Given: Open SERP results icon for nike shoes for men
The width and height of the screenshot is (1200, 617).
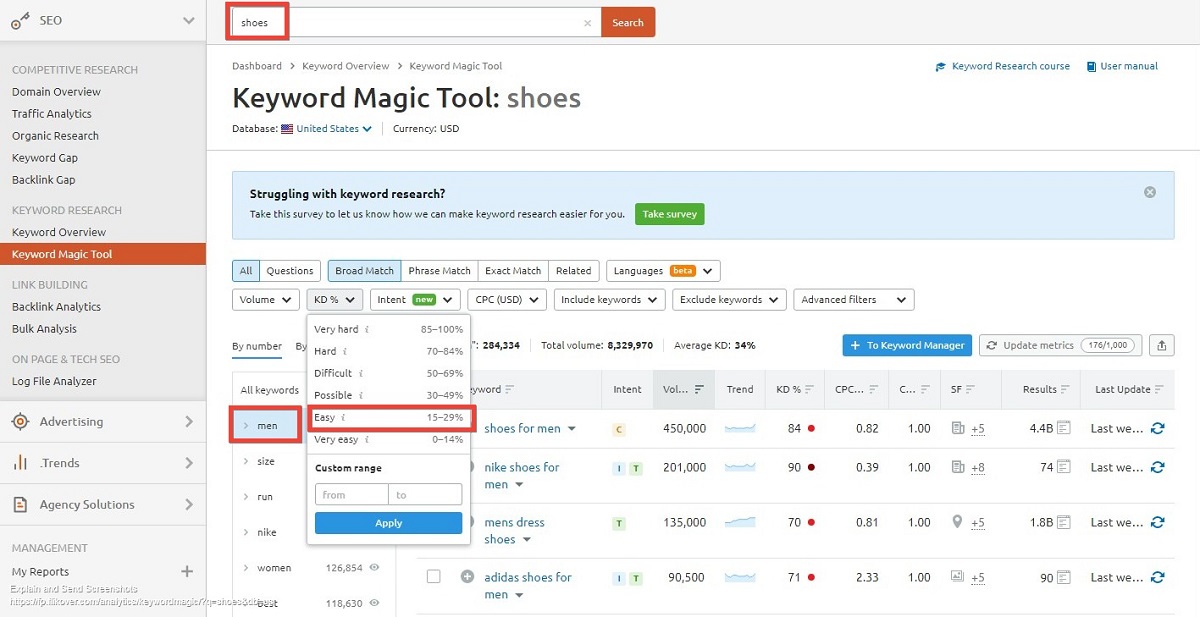Looking at the screenshot, I should click(x=1064, y=467).
